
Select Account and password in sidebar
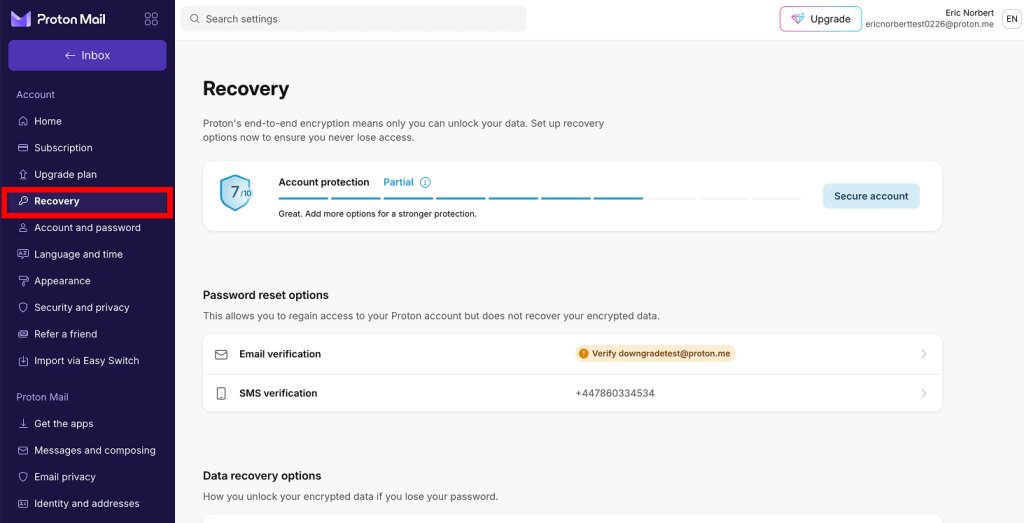(x=88, y=227)
